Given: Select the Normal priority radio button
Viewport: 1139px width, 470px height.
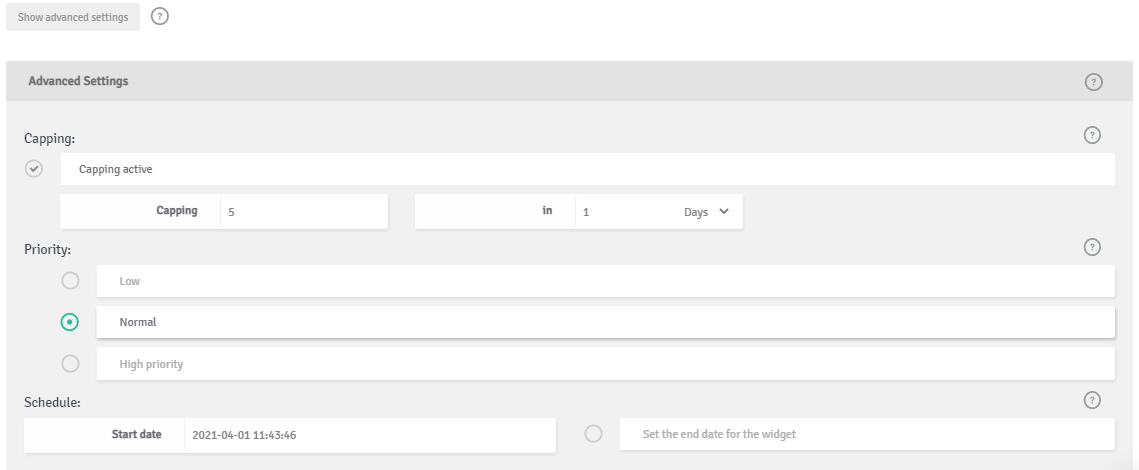Looking at the screenshot, I should [x=70, y=322].
